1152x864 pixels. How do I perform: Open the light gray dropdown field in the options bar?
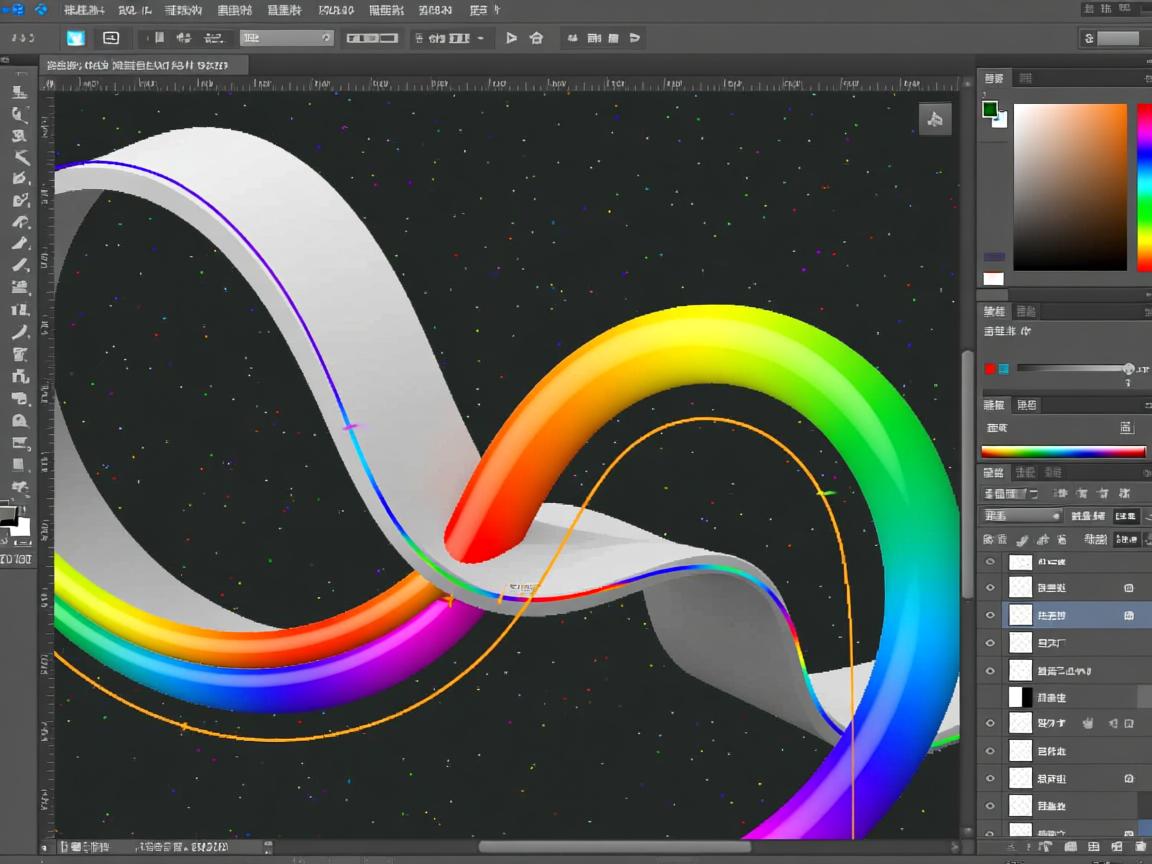click(286, 38)
